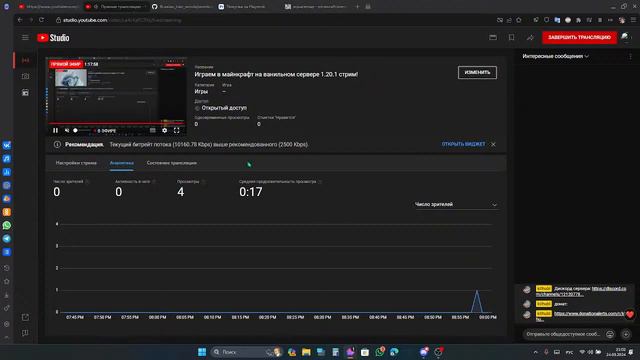Click the red preview progress bar
The height and width of the screenshot is (360, 640).
tap(116, 123)
